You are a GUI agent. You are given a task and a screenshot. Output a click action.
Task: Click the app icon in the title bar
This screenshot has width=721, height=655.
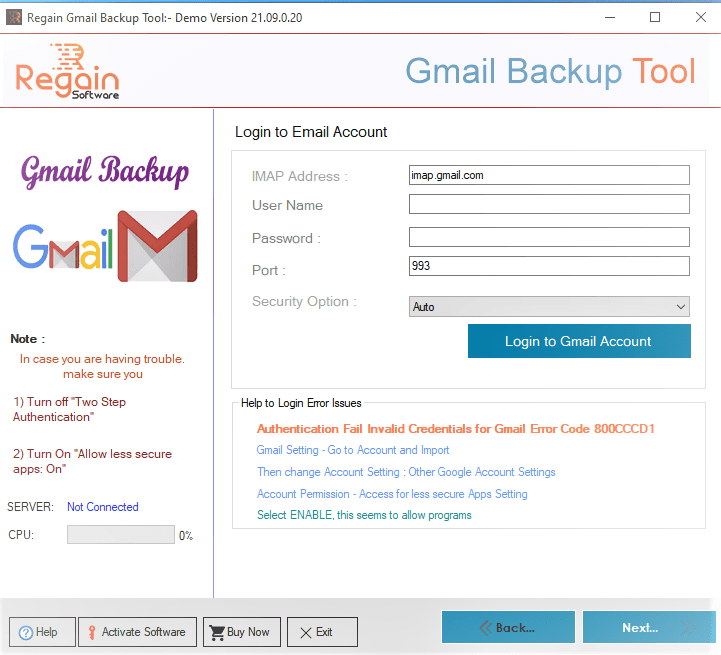coord(14,17)
